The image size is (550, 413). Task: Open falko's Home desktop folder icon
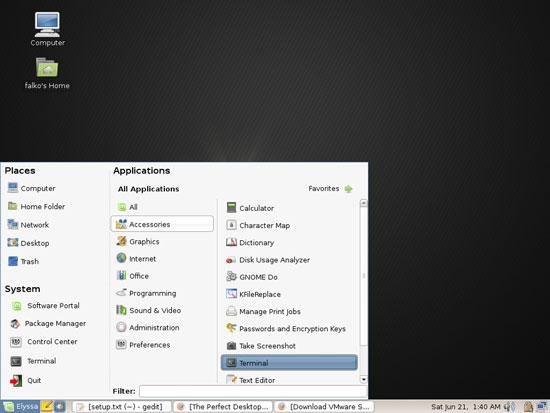coord(47,67)
